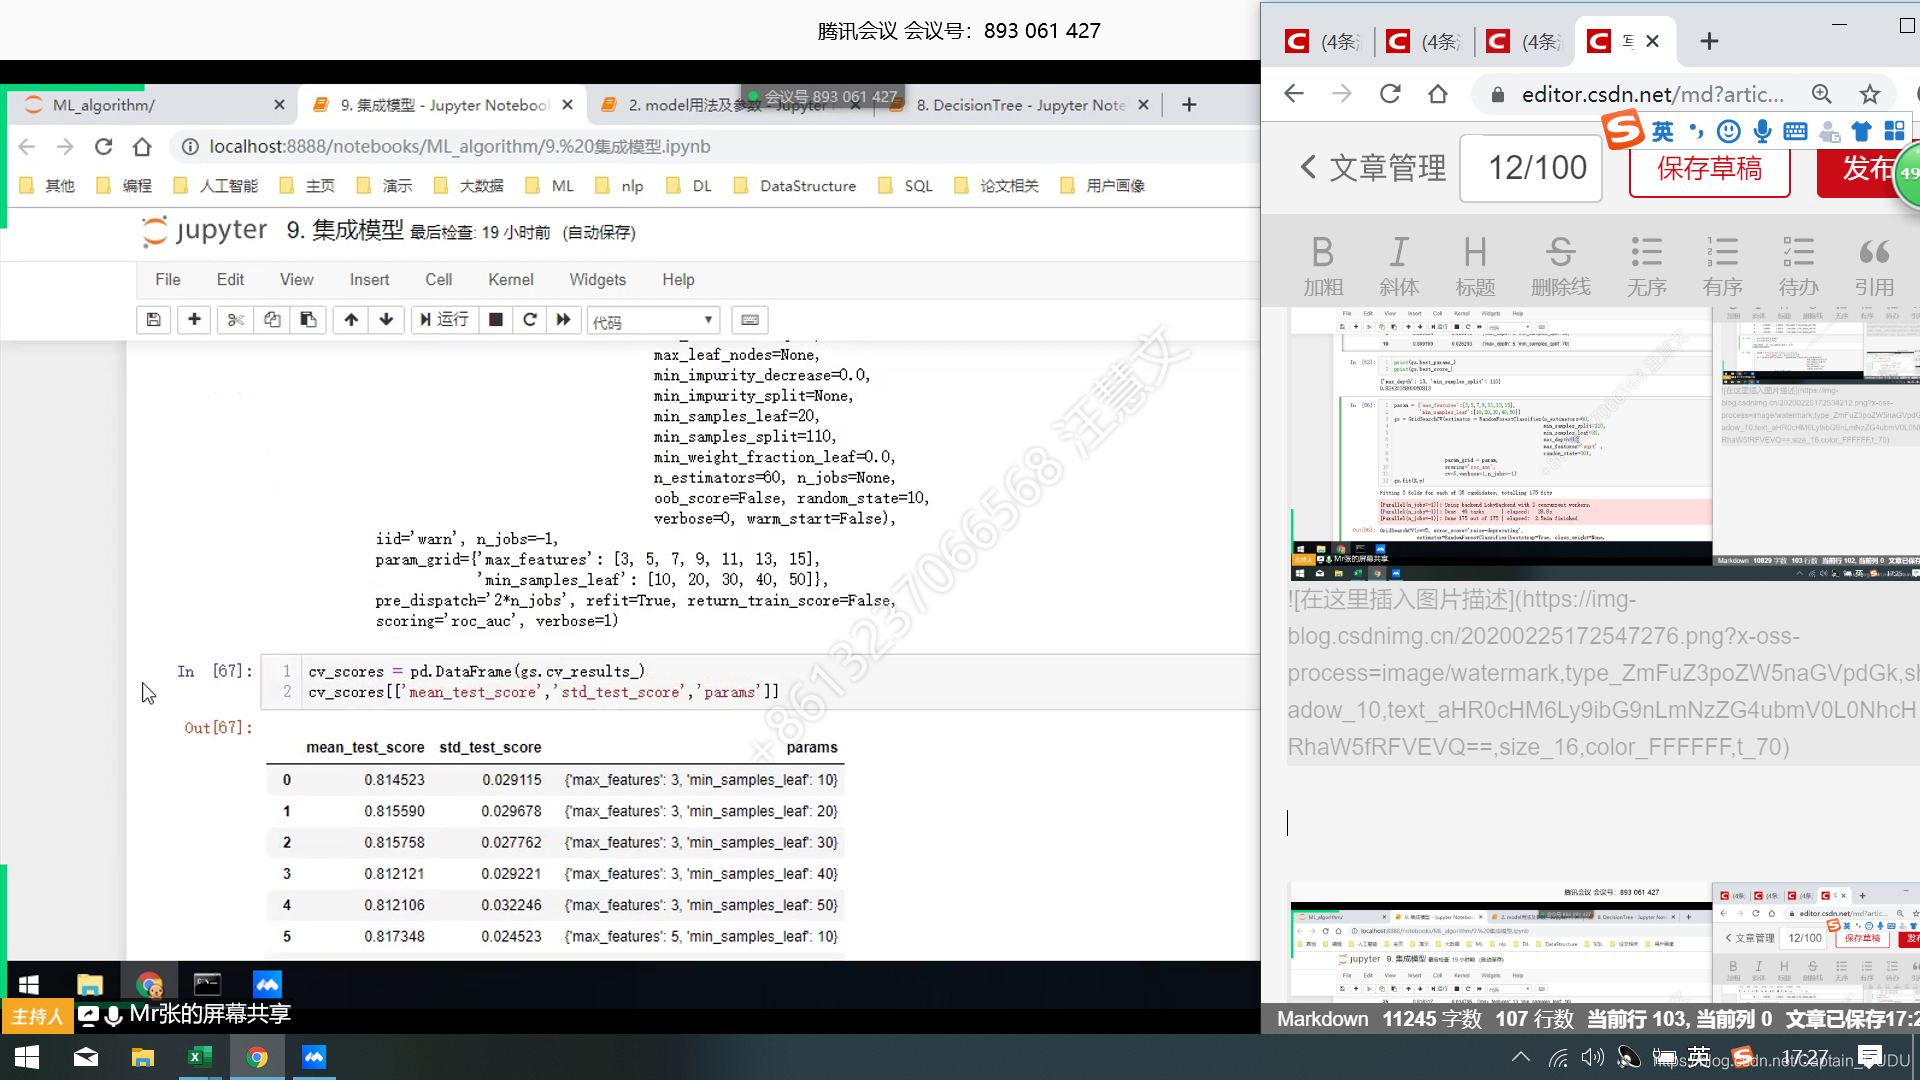Viewport: 1920px width, 1080px height.
Task: Save the Jupyter notebook with the floppy icon
Action: point(153,320)
